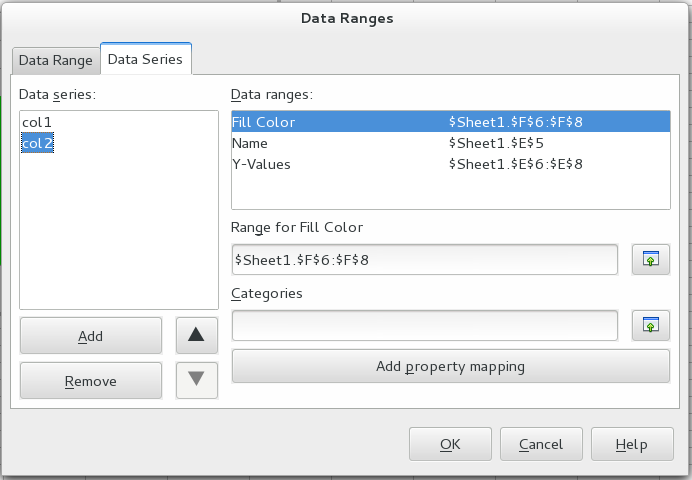692x480 pixels.
Task: Click the empty Categories input field
Action: [424, 325]
